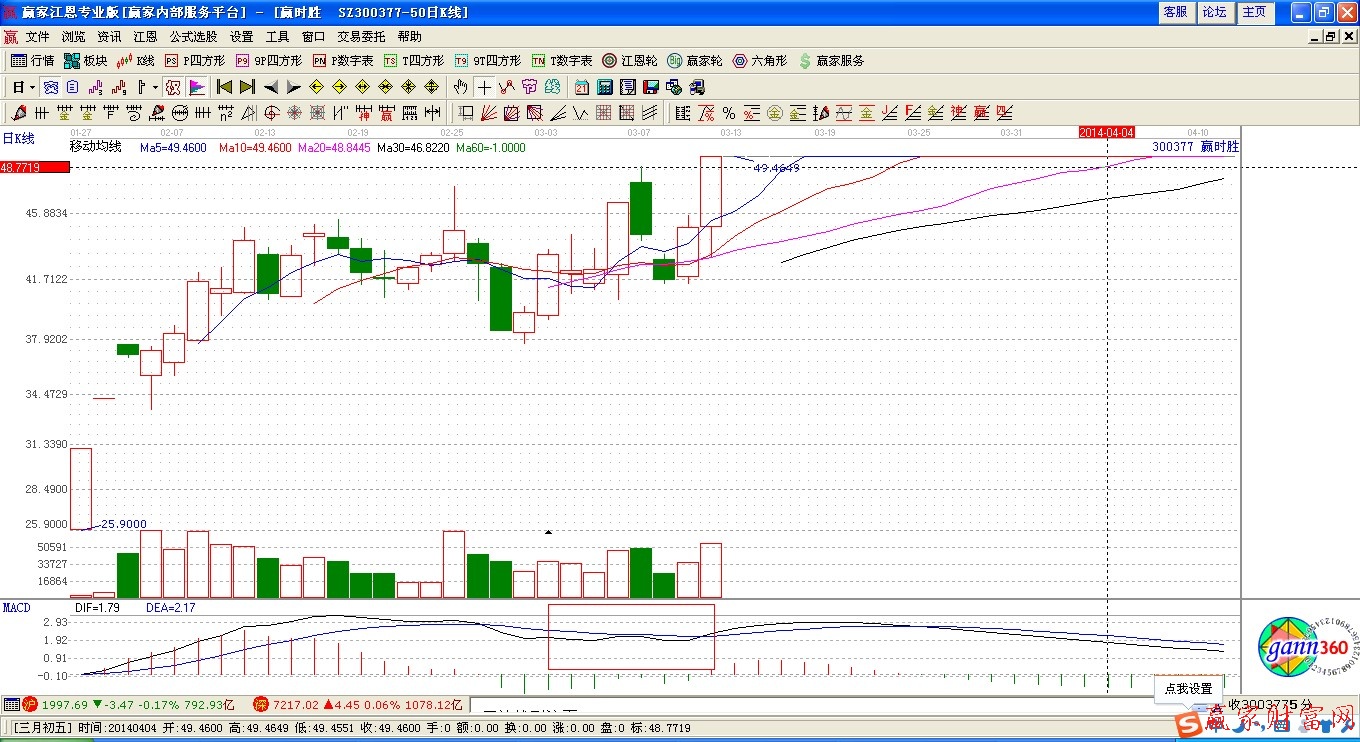Open the 行情 market quotes view
This screenshot has height=742, width=1360.
pos(32,61)
